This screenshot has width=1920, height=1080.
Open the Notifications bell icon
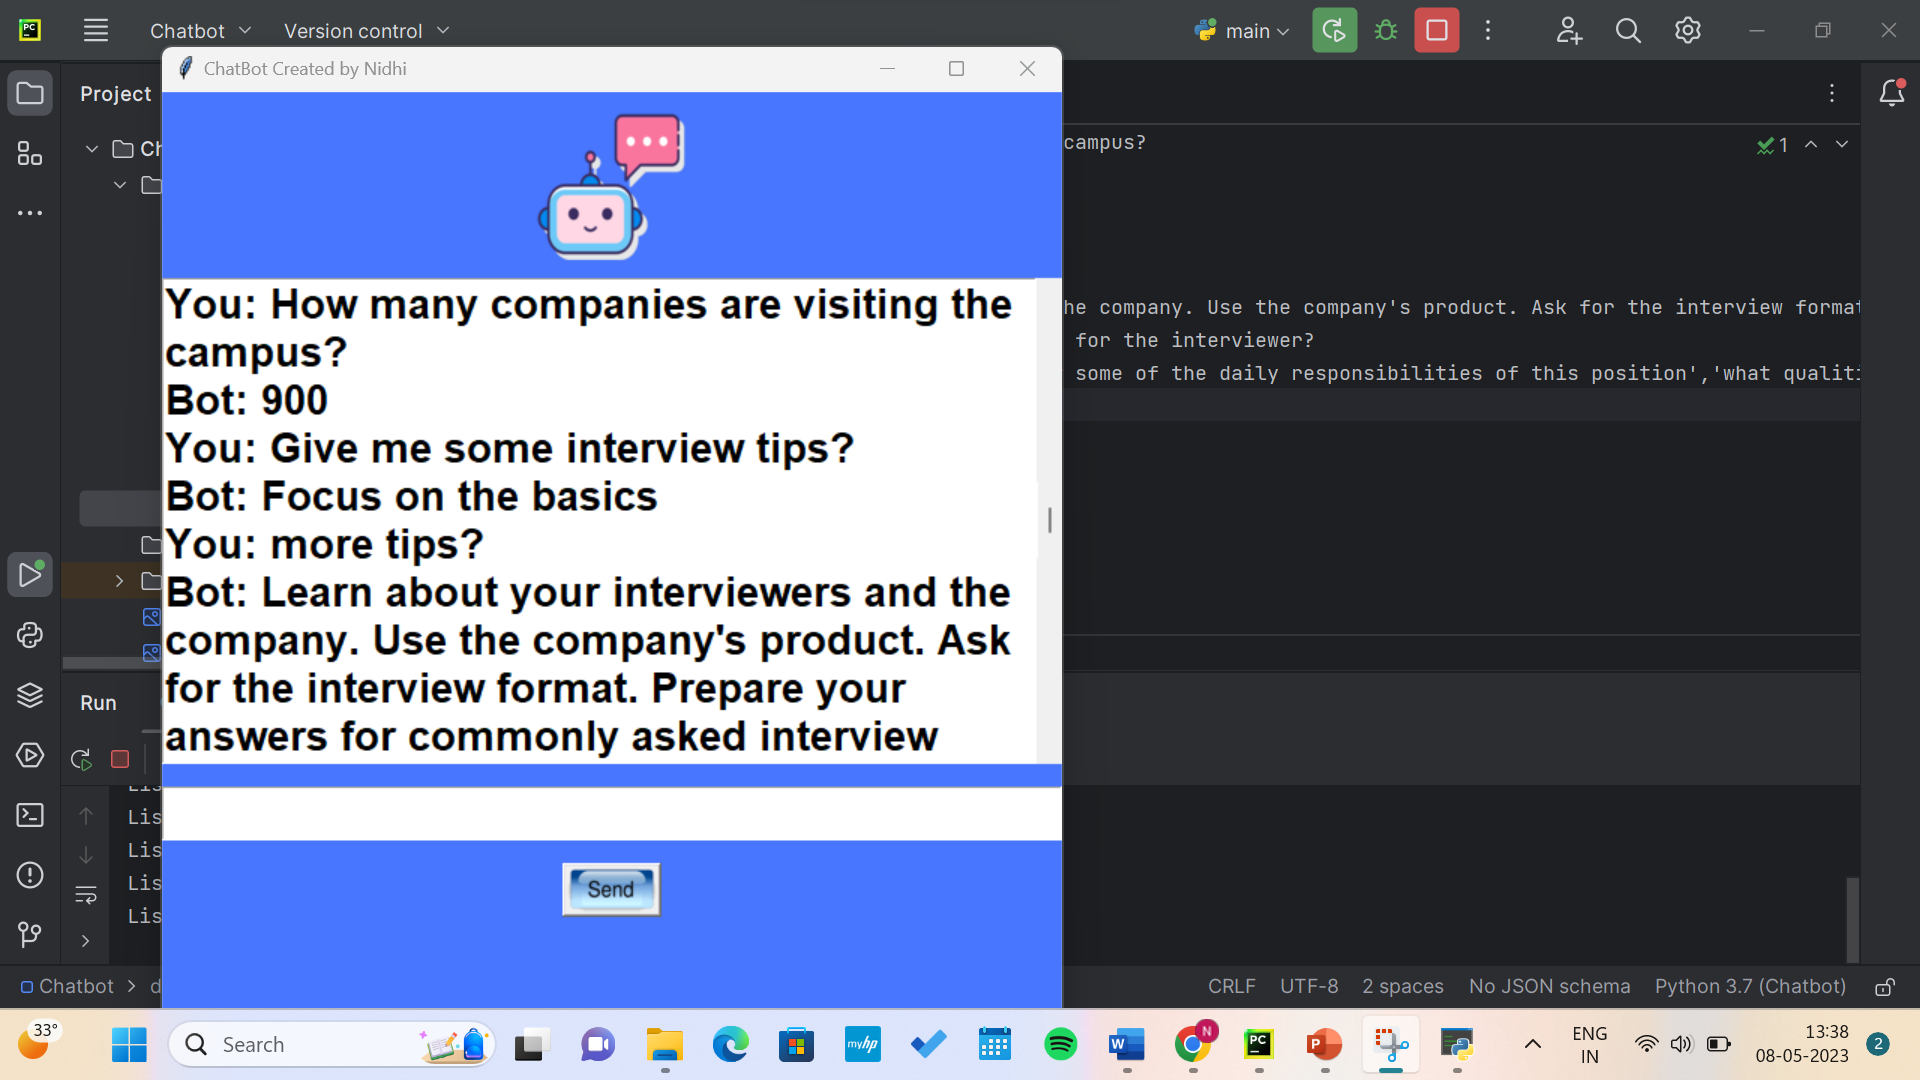click(x=1892, y=93)
